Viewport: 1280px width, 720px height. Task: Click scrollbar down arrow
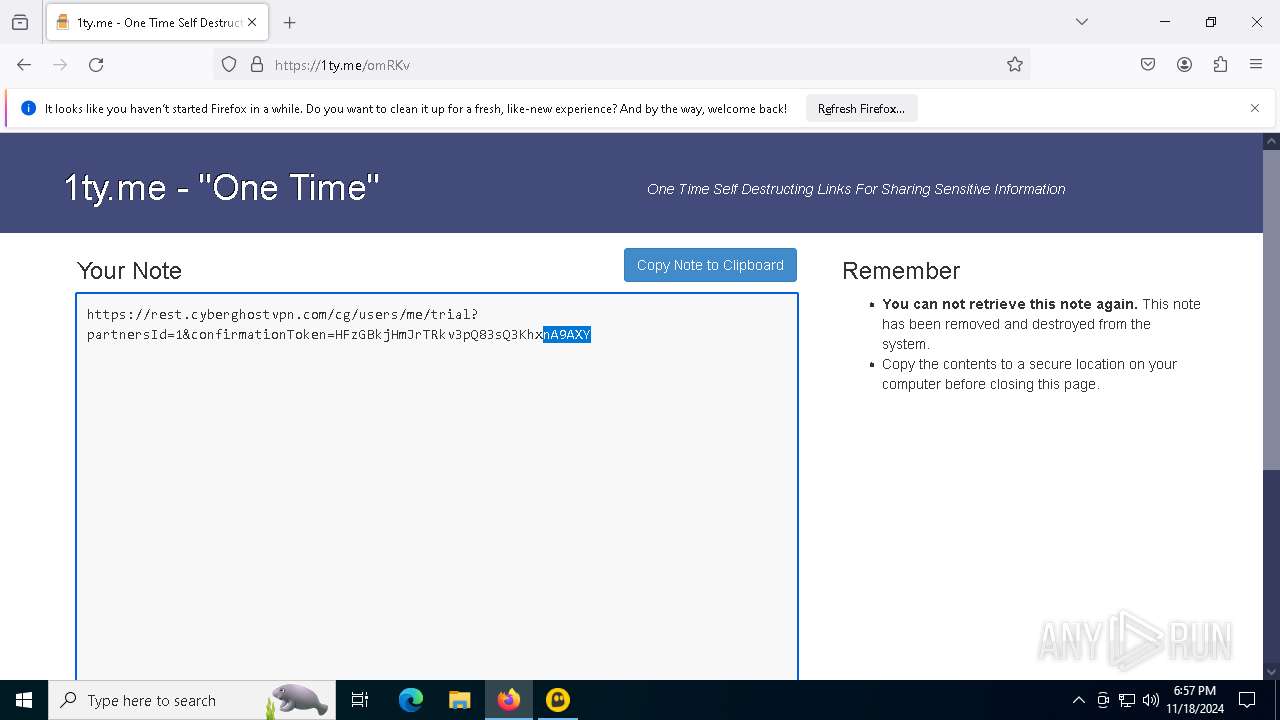click(x=1271, y=672)
